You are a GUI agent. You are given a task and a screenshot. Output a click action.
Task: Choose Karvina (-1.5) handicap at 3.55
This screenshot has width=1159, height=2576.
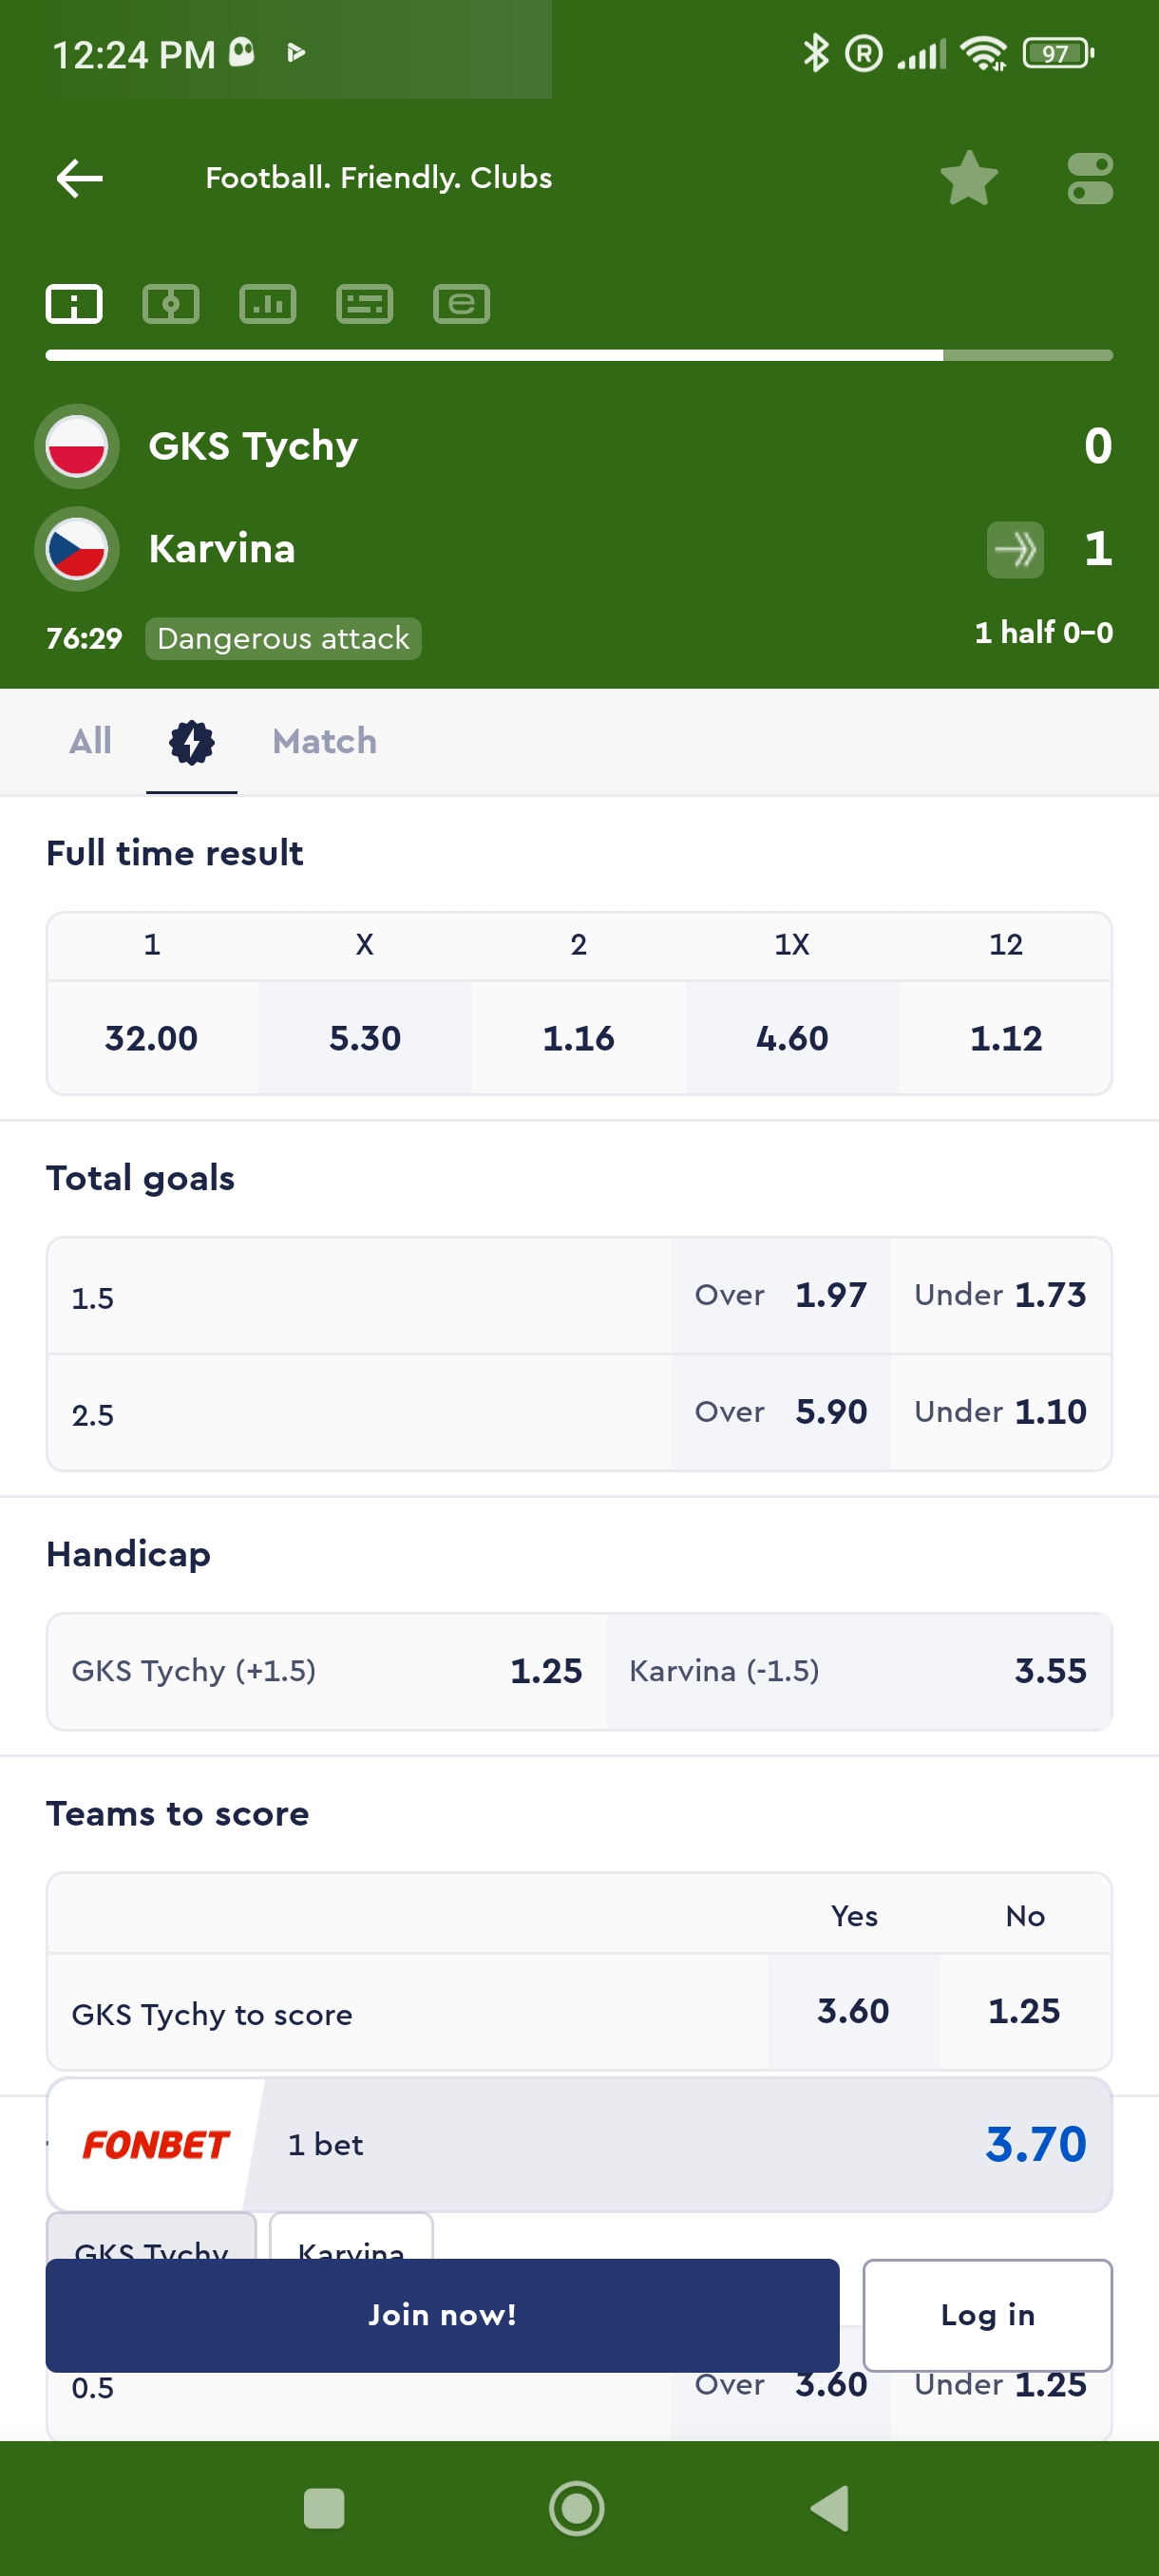858,1670
